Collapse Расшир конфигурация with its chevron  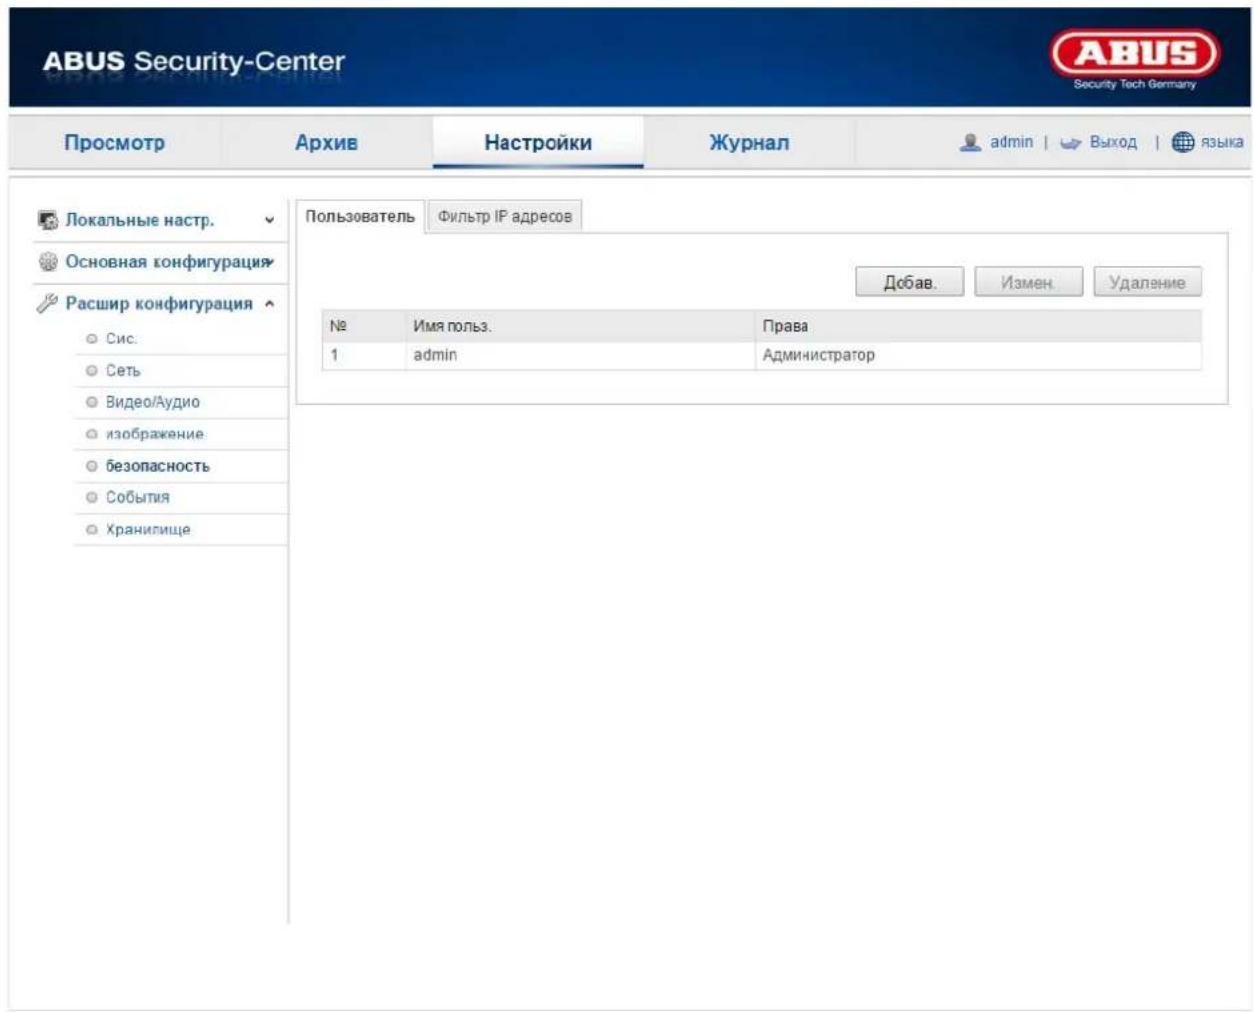click(269, 303)
